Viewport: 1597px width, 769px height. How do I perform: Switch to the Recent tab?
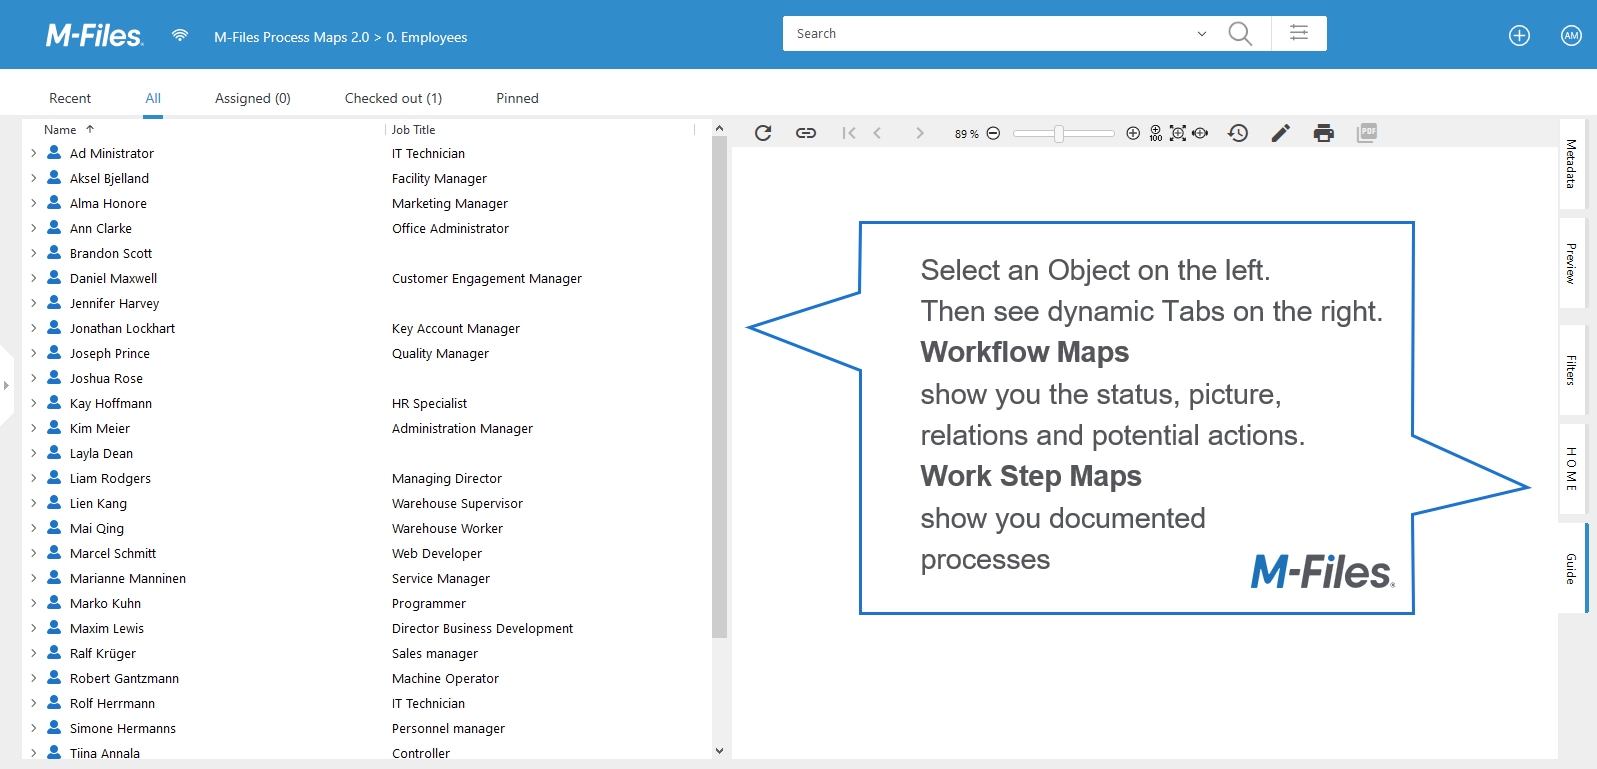70,98
